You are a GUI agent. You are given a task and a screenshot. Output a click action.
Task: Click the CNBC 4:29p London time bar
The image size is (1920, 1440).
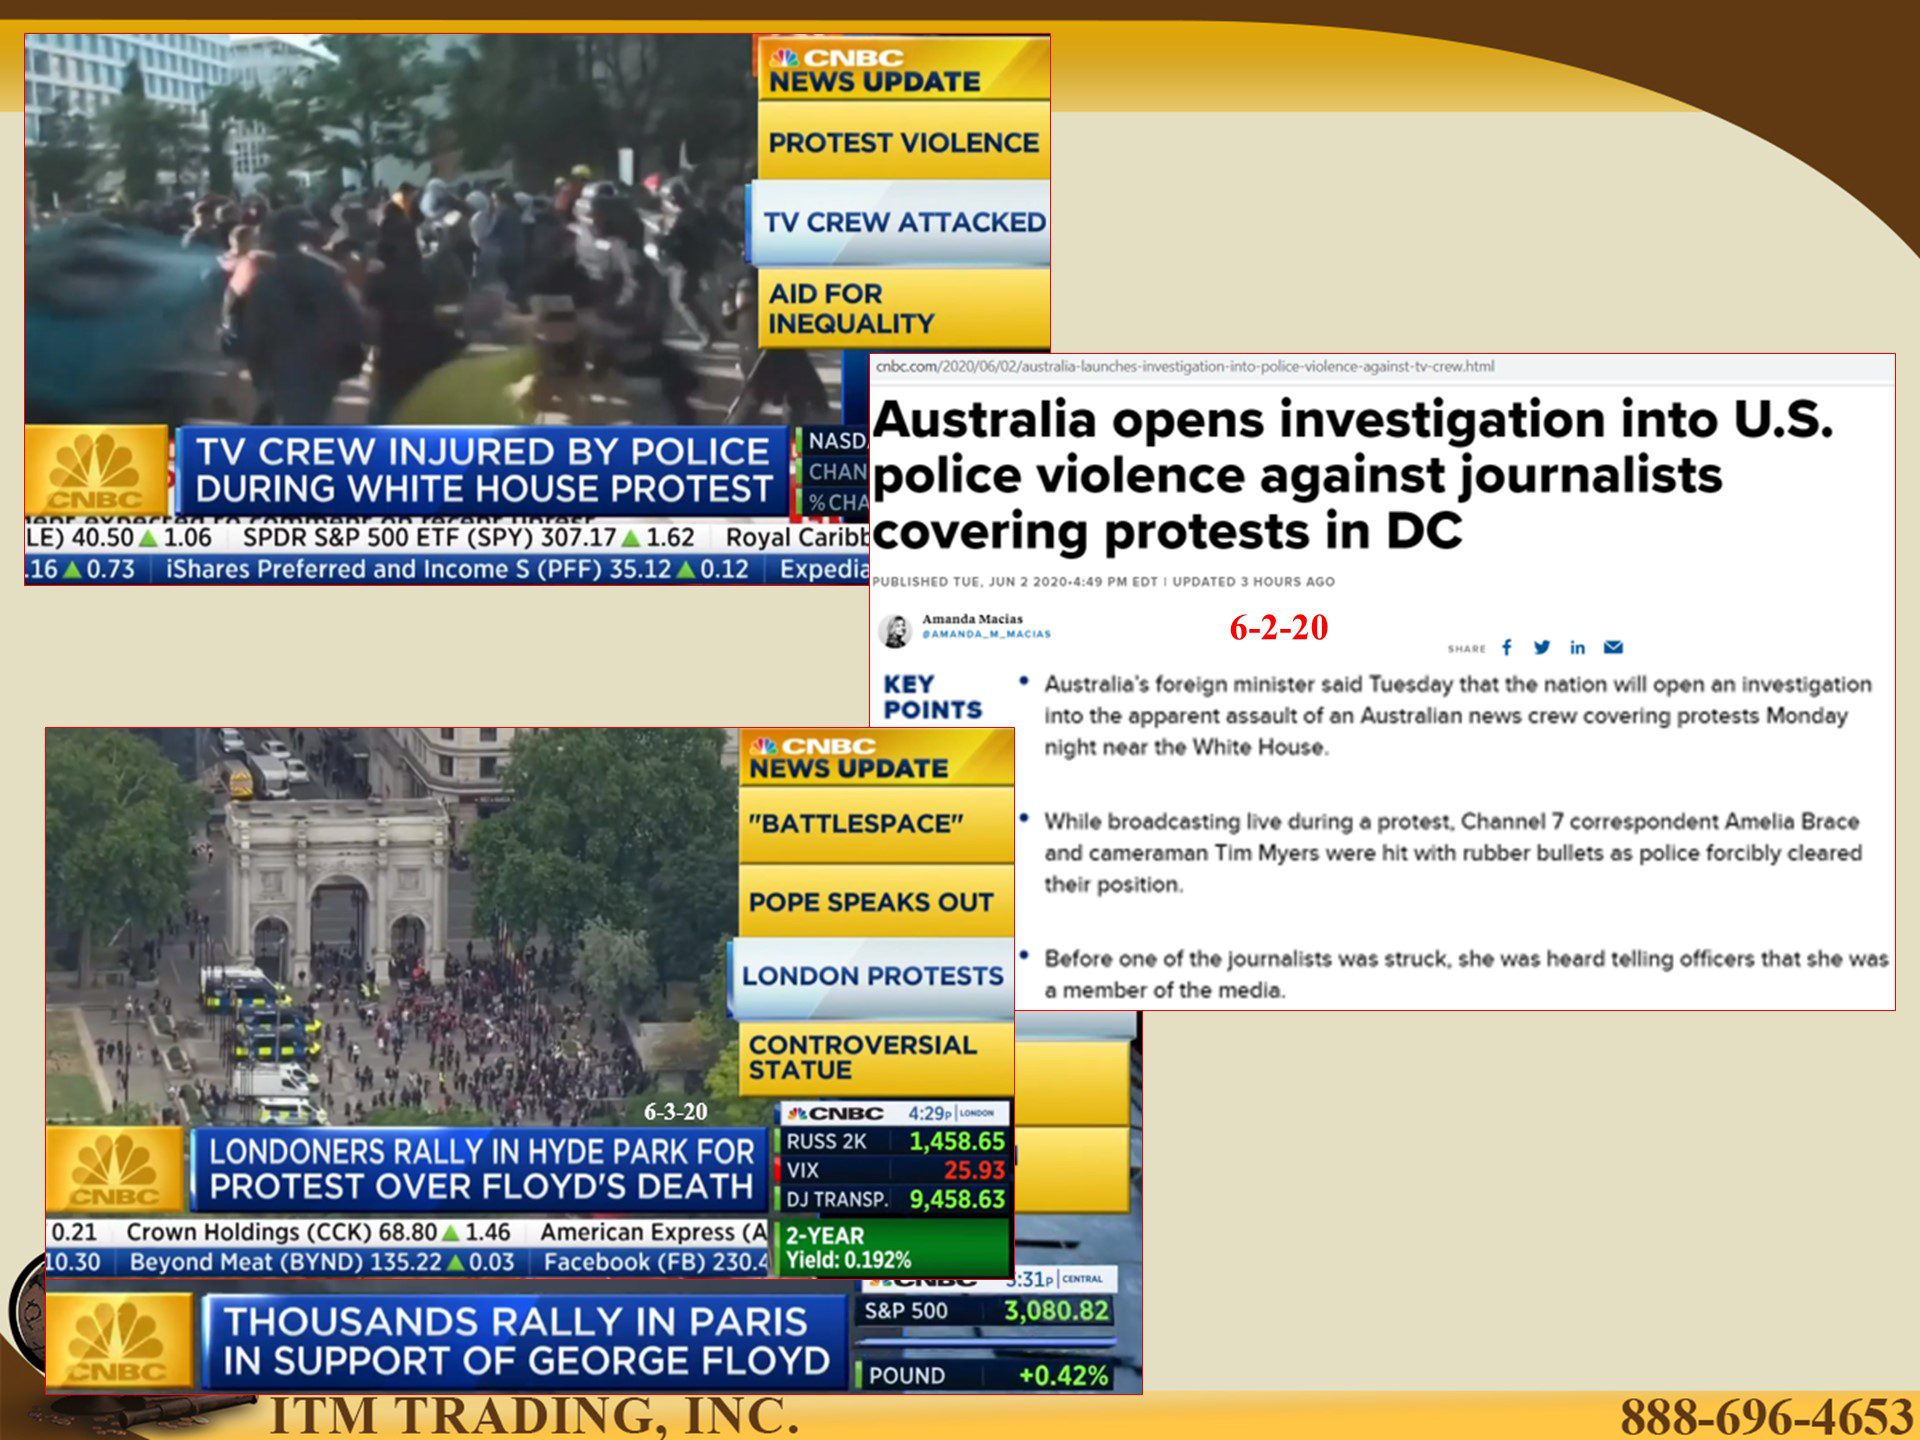point(895,1113)
